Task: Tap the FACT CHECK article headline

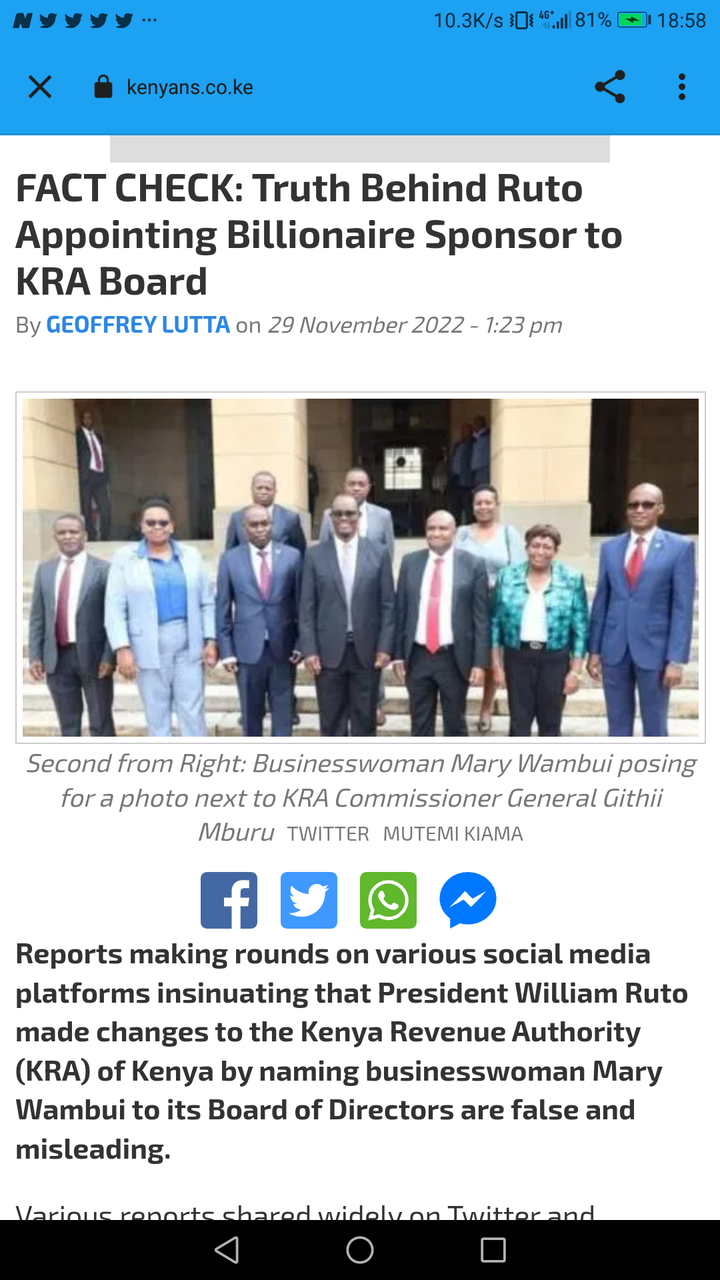Action: click(319, 235)
